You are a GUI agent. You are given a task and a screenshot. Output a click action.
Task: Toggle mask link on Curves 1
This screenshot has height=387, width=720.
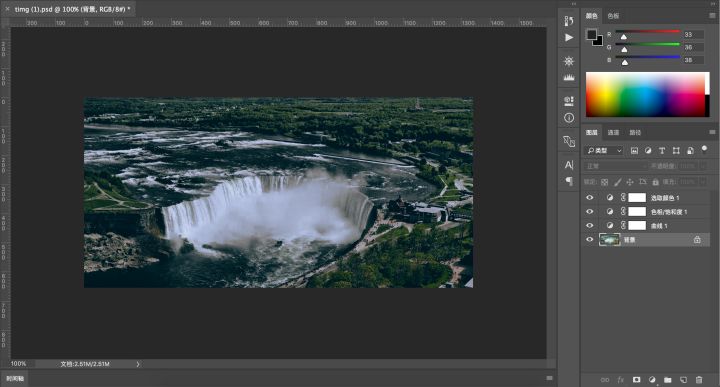(x=623, y=225)
